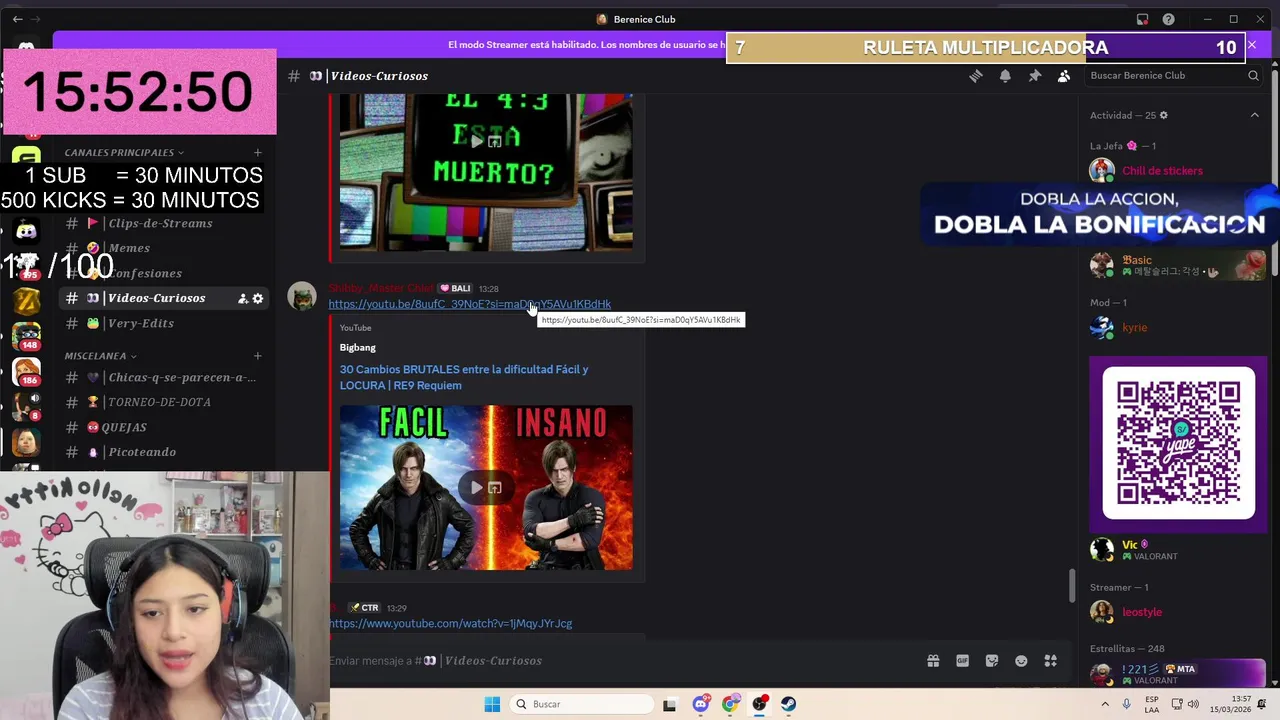This screenshot has width=1280, height=720.
Task: Open the sticker picker icon
Action: click(992, 661)
